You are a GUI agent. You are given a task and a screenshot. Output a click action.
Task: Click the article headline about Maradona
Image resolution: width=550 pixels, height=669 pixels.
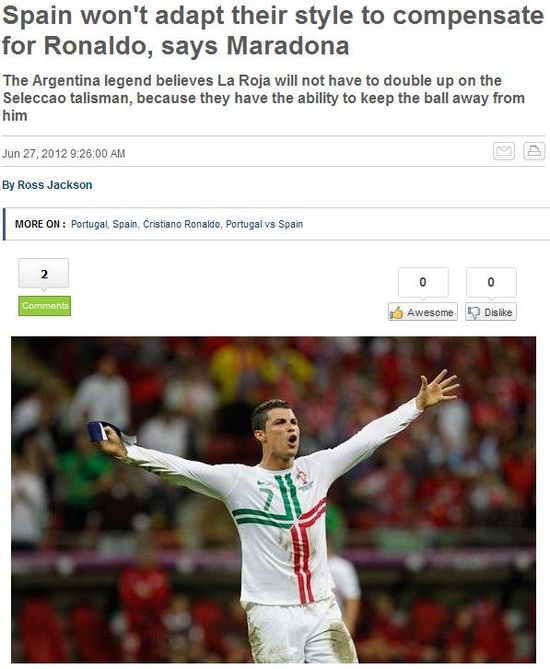[273, 31]
